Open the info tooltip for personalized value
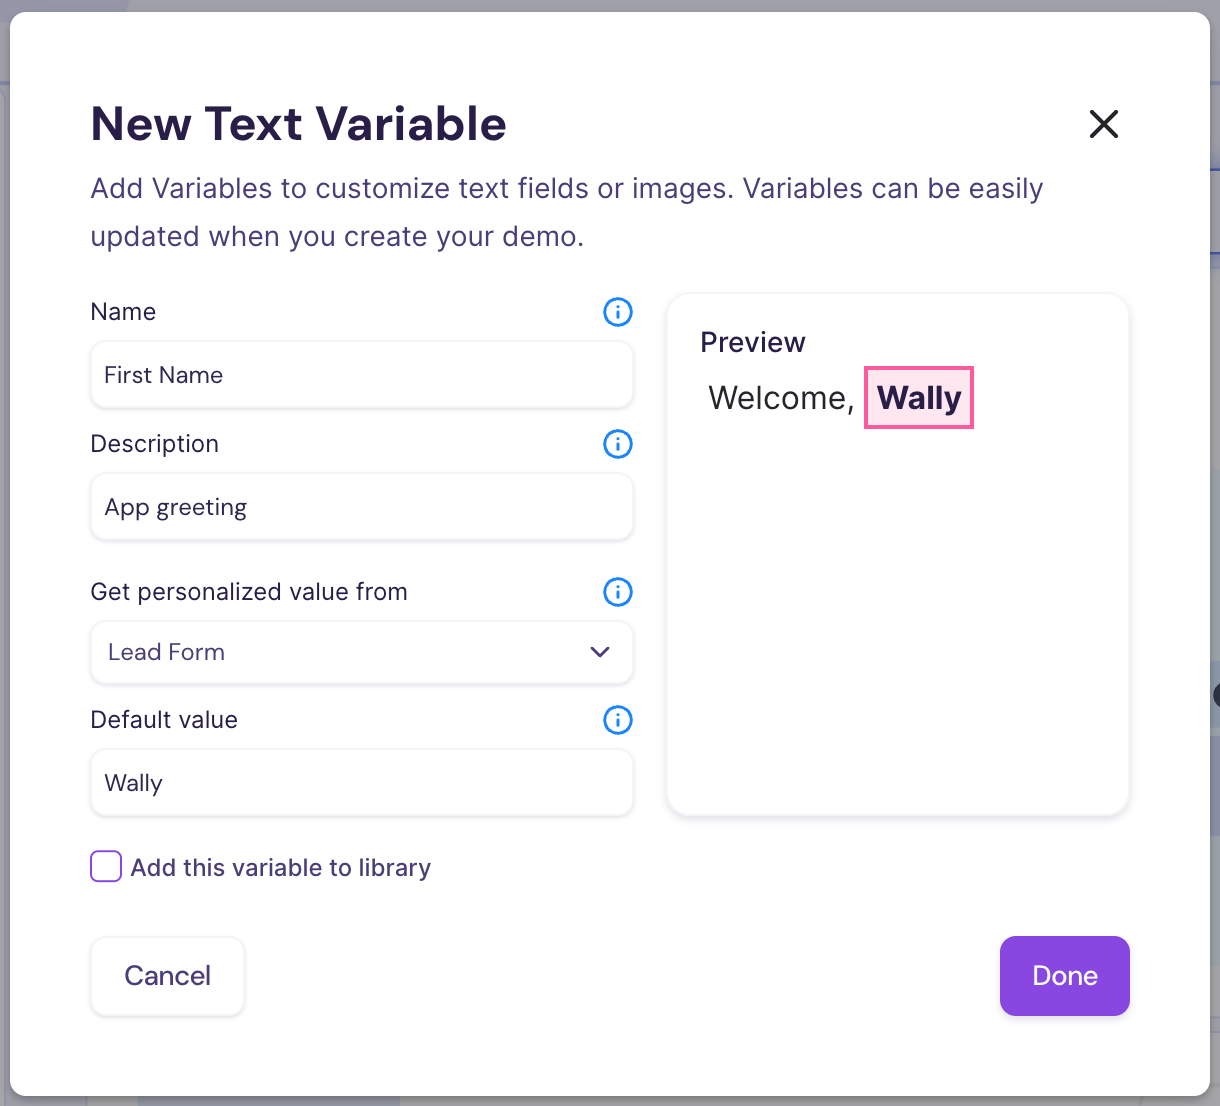Viewport: 1220px width, 1106px height. point(617,592)
